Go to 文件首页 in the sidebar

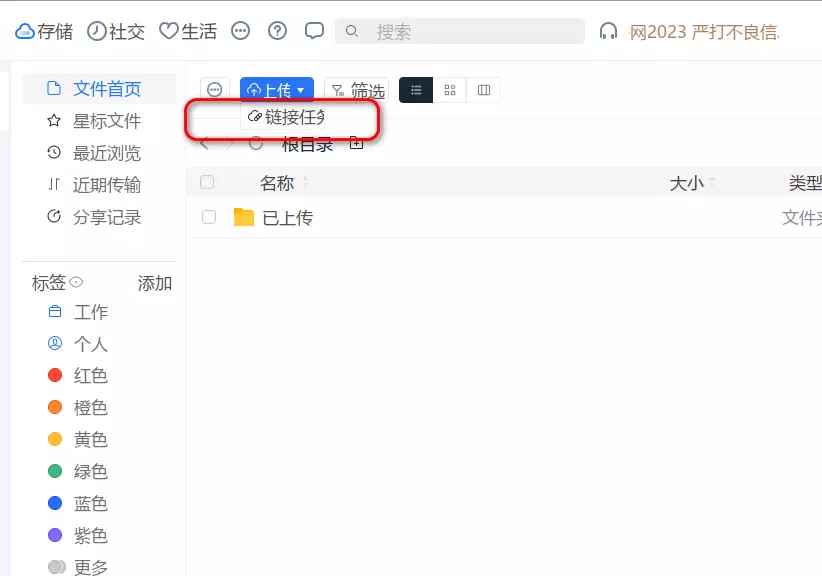[100, 89]
